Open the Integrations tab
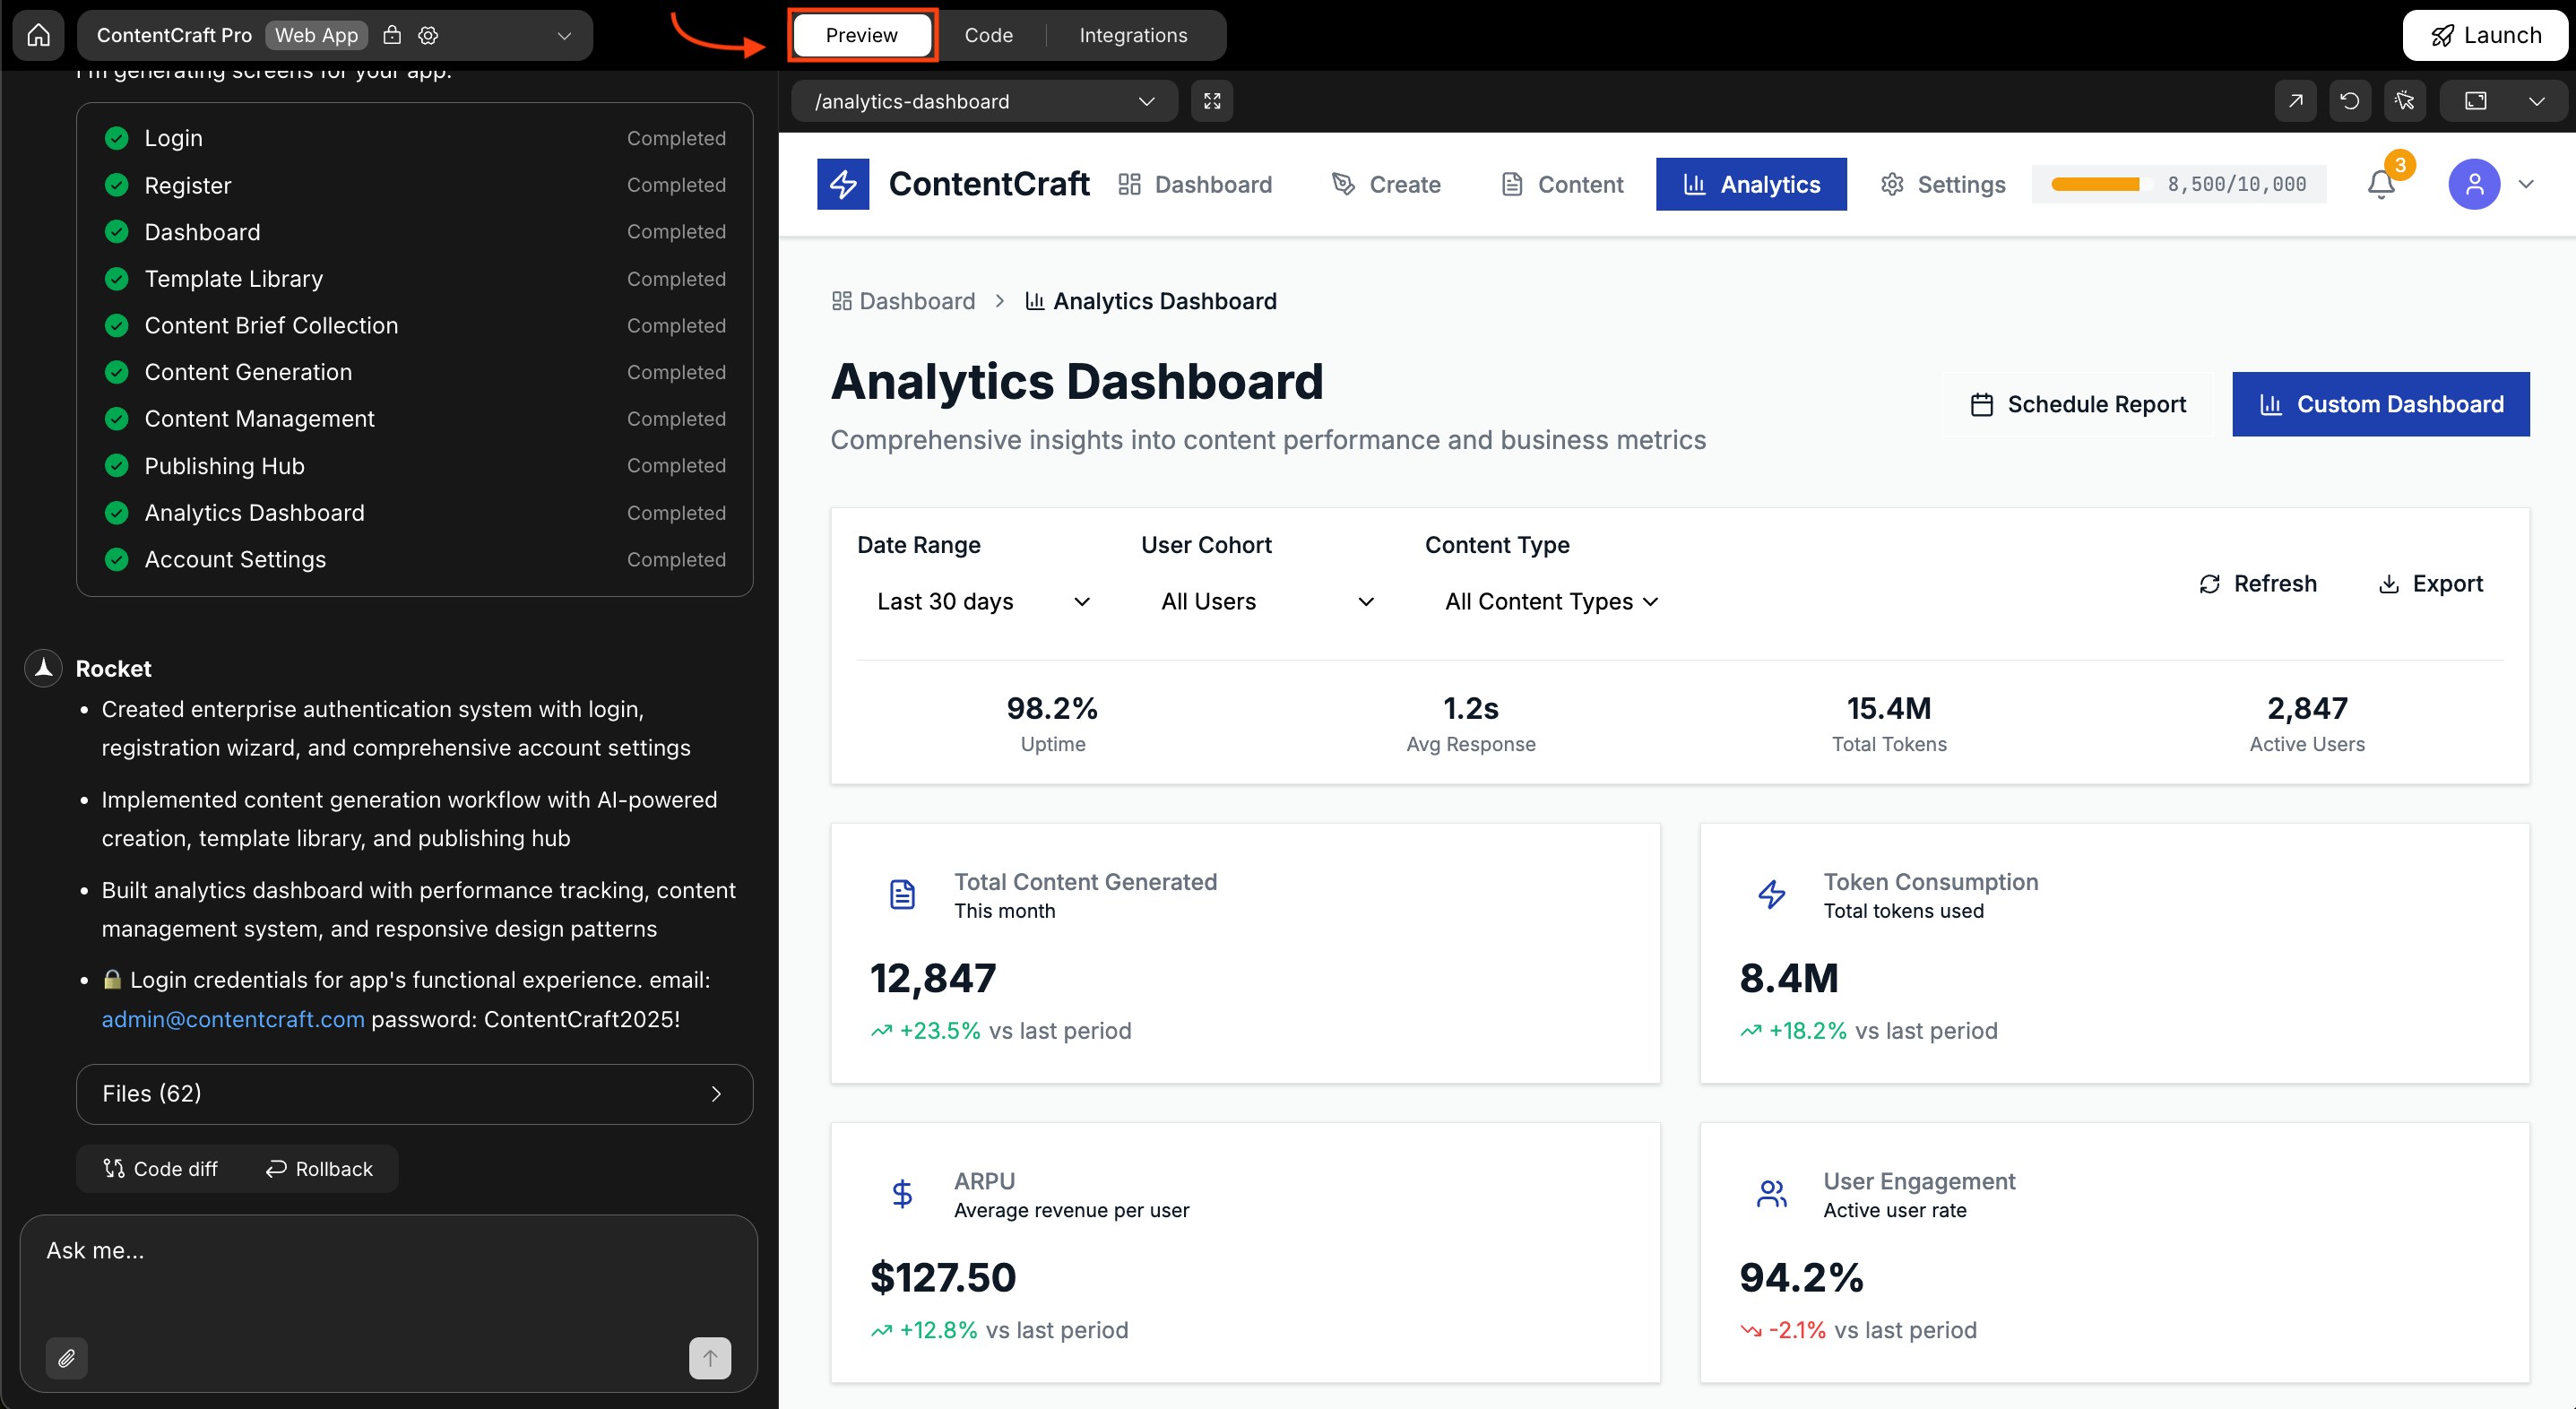Viewport: 2576px width, 1409px height. point(1133,34)
